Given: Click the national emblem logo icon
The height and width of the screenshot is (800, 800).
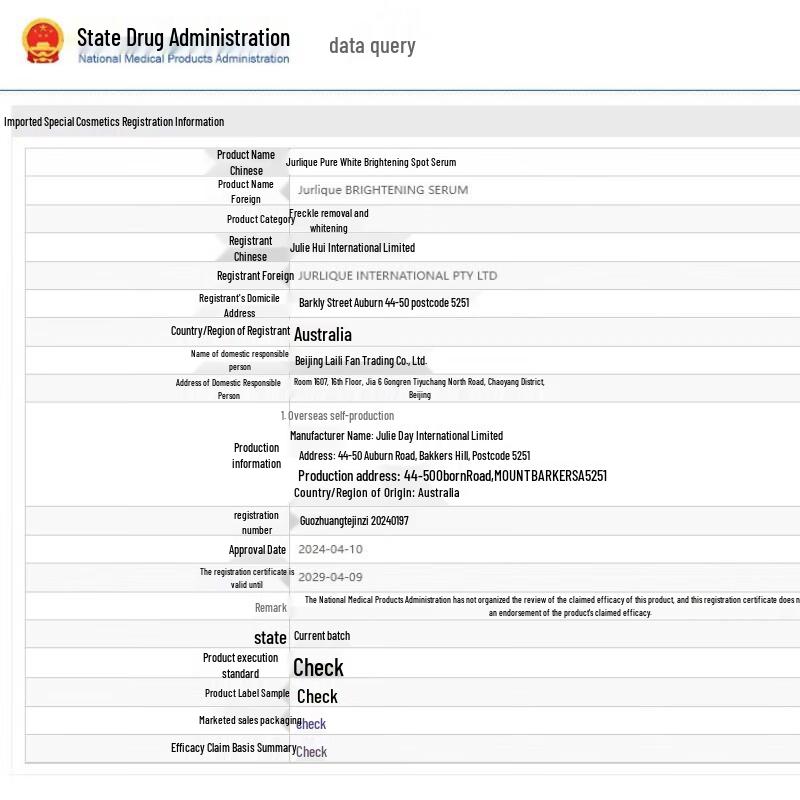Looking at the screenshot, I should [43, 41].
